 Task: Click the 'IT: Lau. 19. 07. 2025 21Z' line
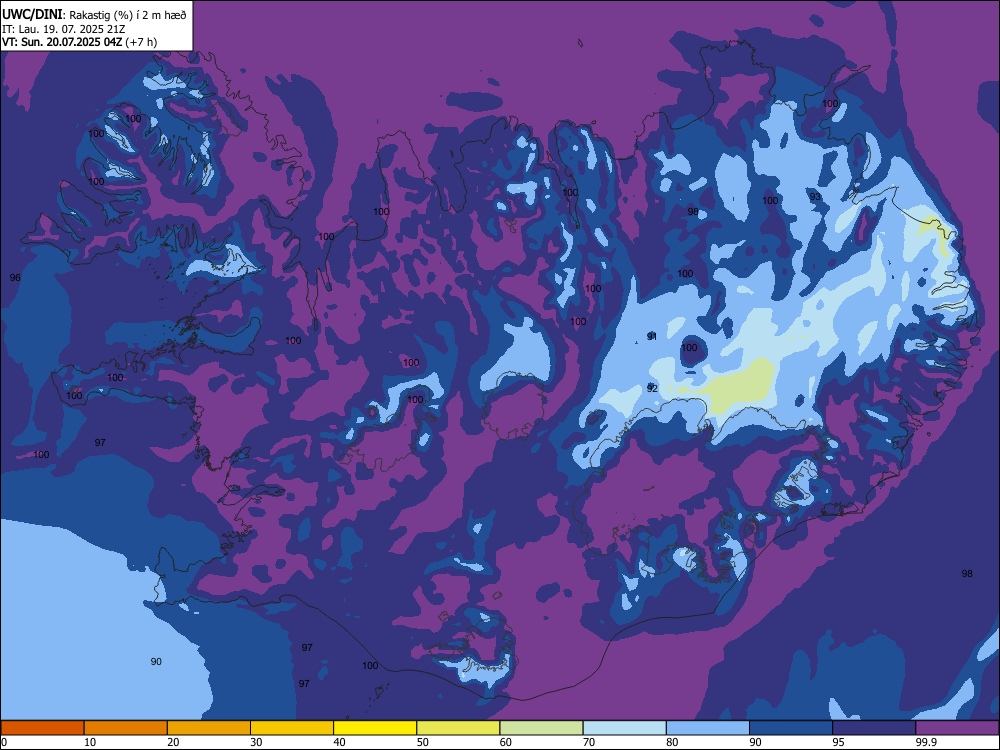[64, 29]
